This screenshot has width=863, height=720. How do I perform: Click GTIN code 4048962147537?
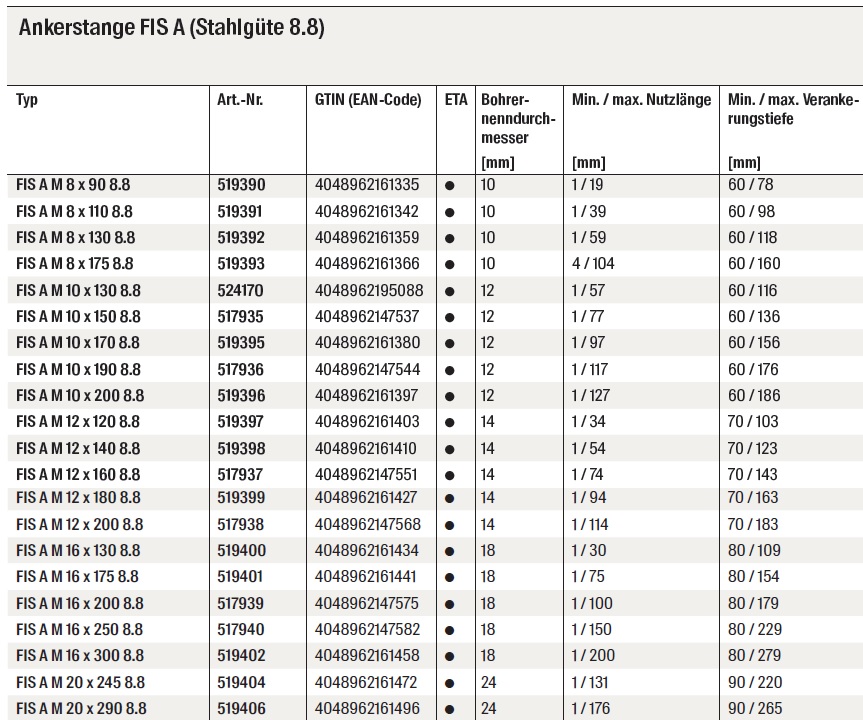367,317
